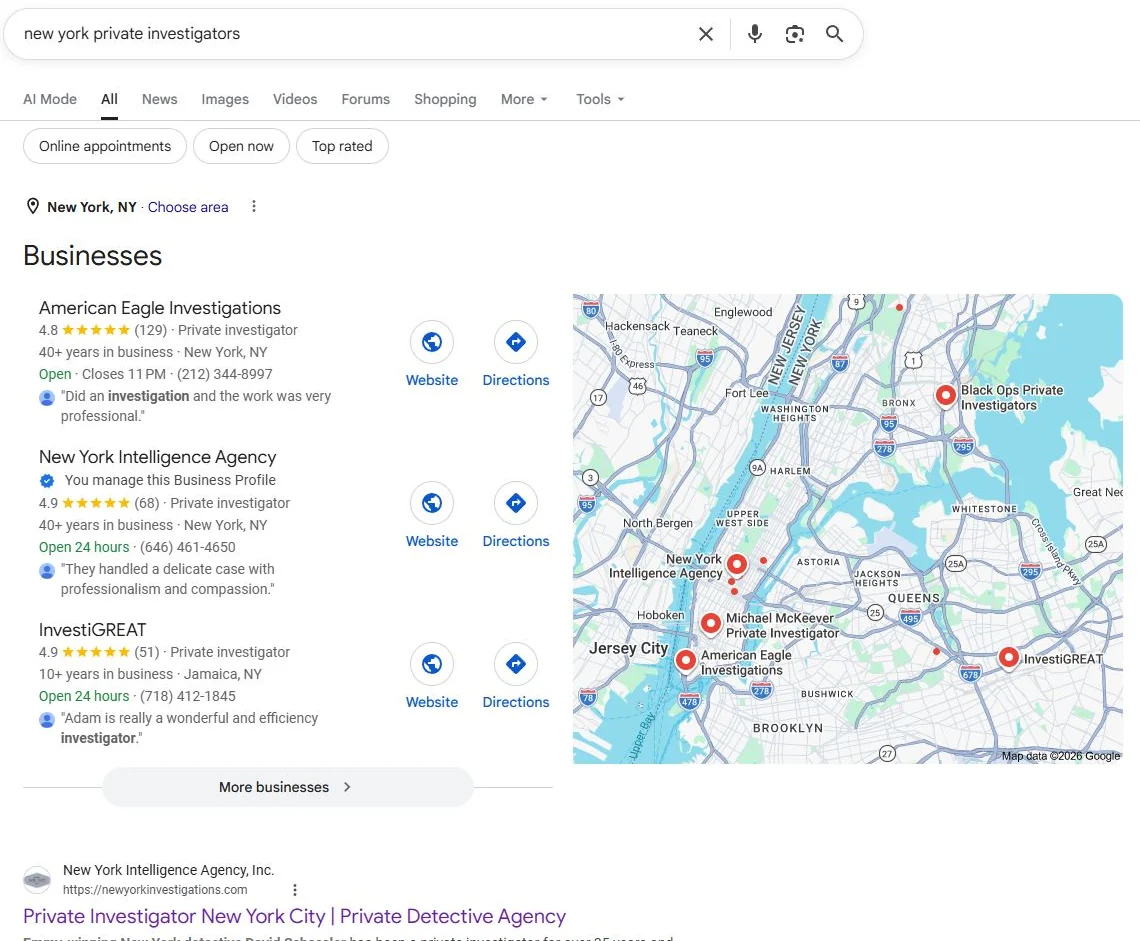Click New York Intelligence Agency phone (646) 461-4650
Image resolution: width=1140 pixels, height=941 pixels.
(x=188, y=547)
